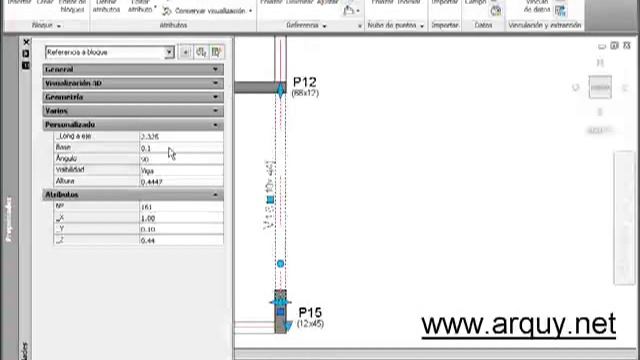The image size is (640, 360).
Task: Click the data extraction icon in the ribbon
Action: (x=560, y=11)
